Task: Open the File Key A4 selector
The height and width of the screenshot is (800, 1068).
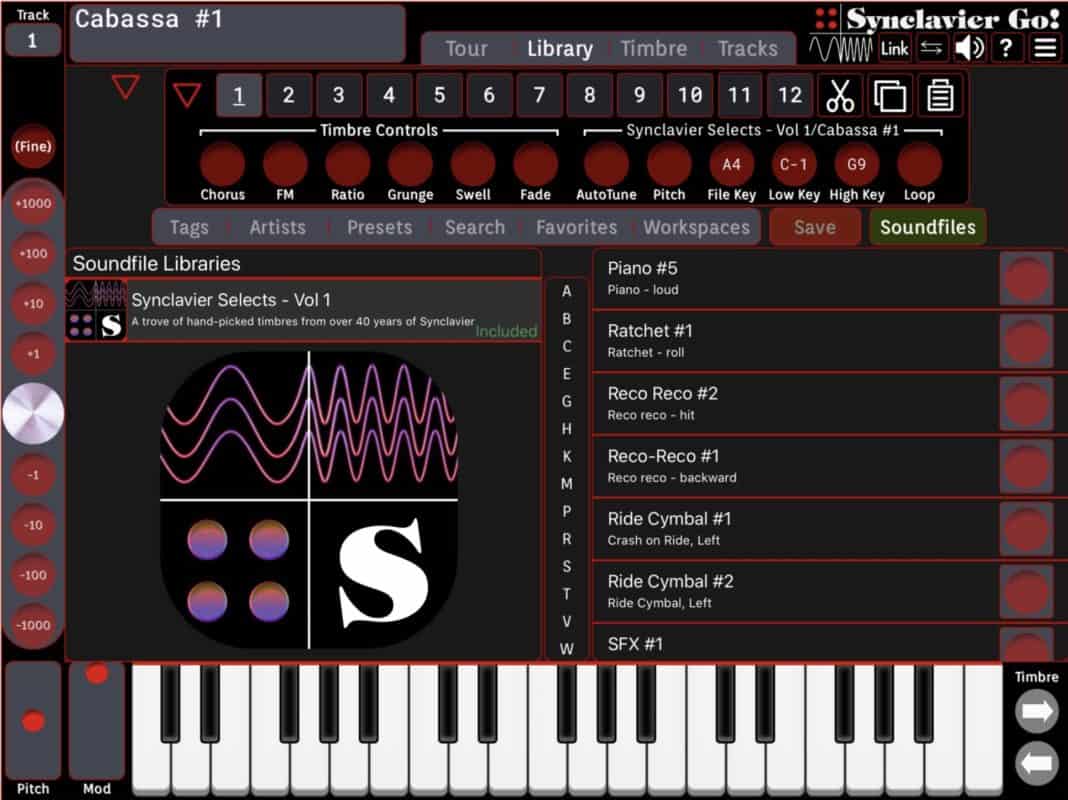Action: [730, 164]
